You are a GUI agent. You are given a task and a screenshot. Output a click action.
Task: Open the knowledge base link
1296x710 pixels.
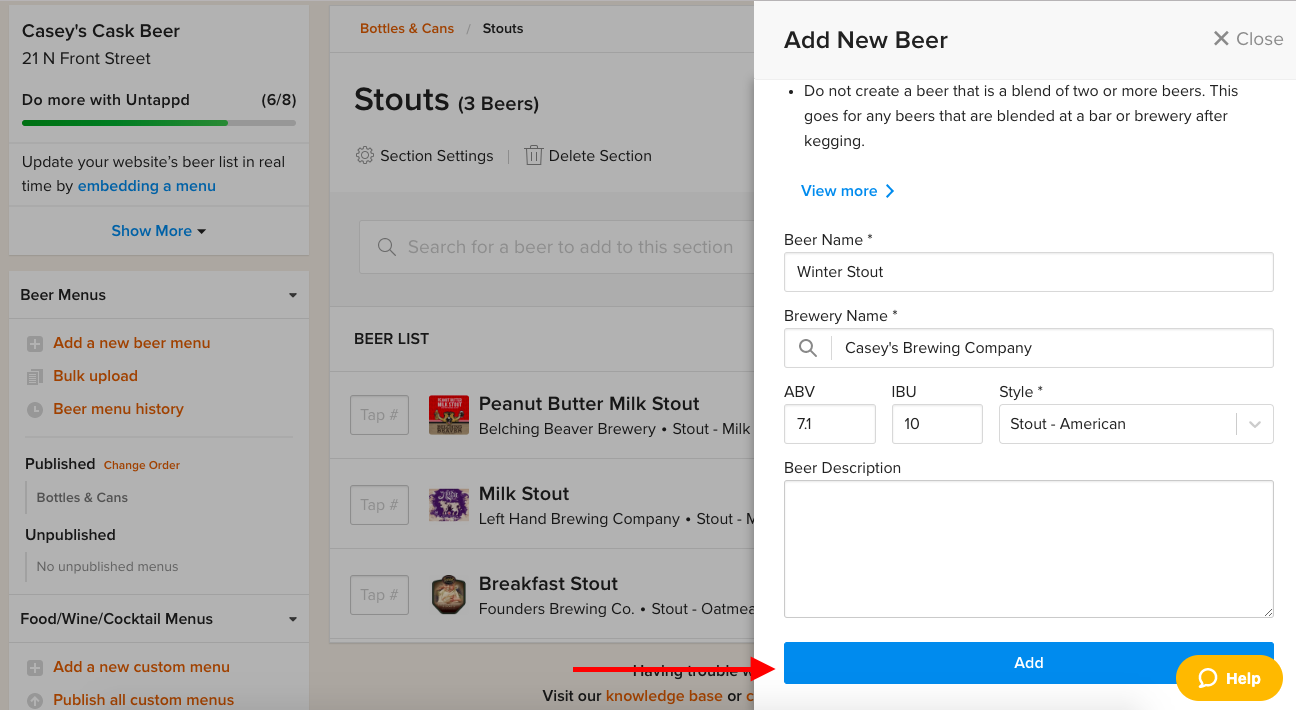[x=664, y=696]
